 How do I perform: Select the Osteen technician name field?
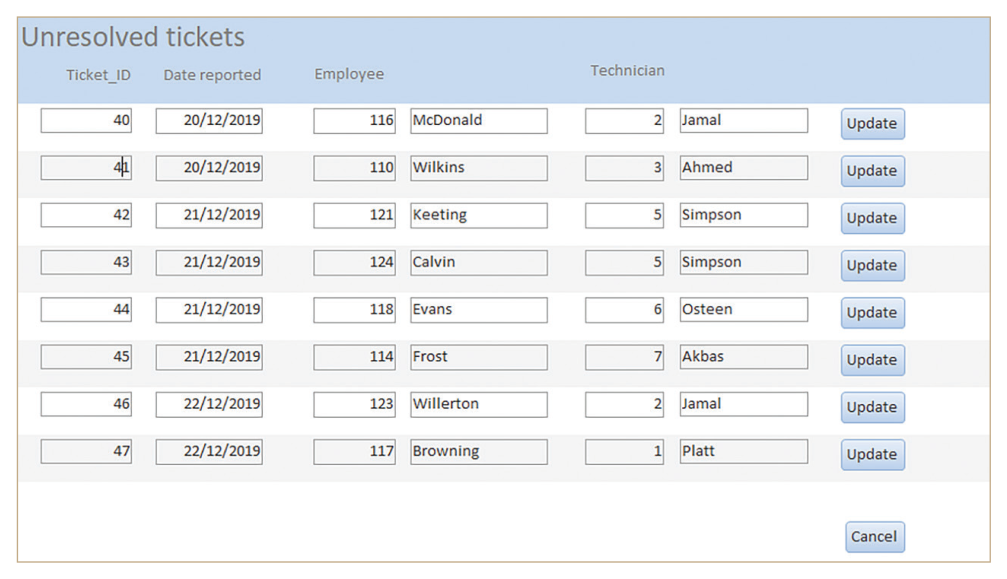tap(744, 310)
